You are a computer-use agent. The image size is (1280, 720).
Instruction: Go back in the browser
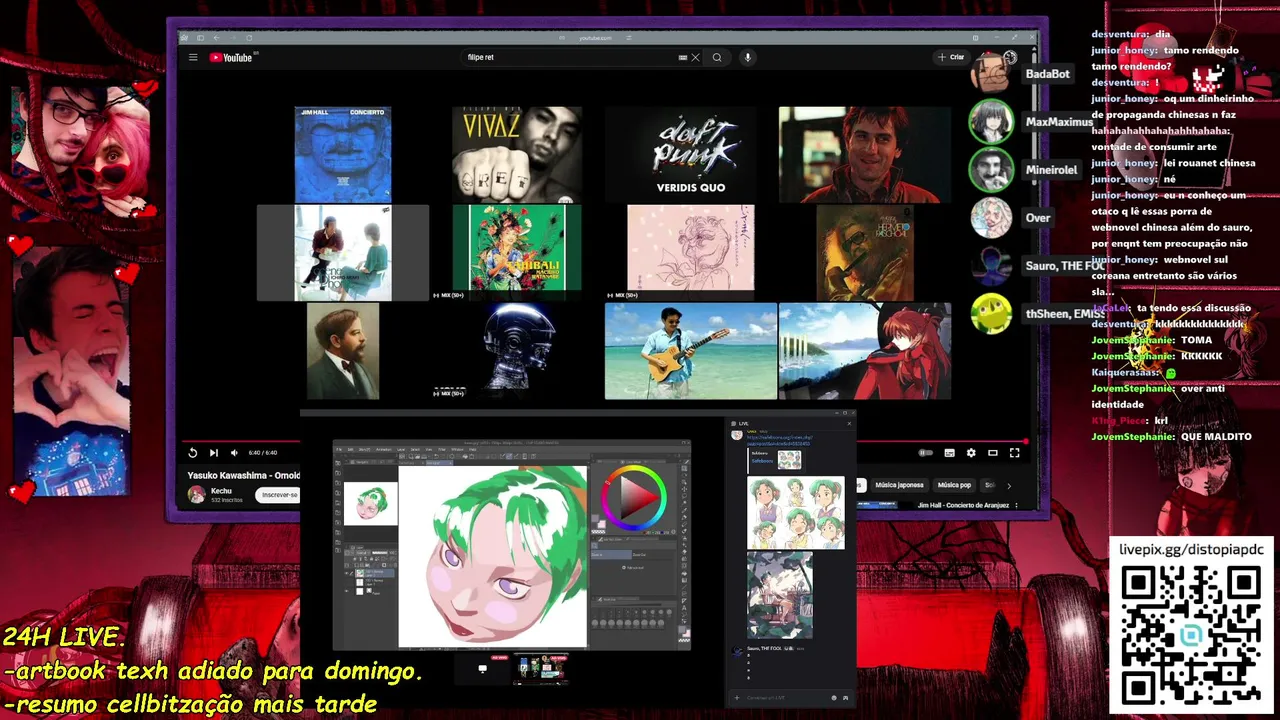(x=217, y=38)
